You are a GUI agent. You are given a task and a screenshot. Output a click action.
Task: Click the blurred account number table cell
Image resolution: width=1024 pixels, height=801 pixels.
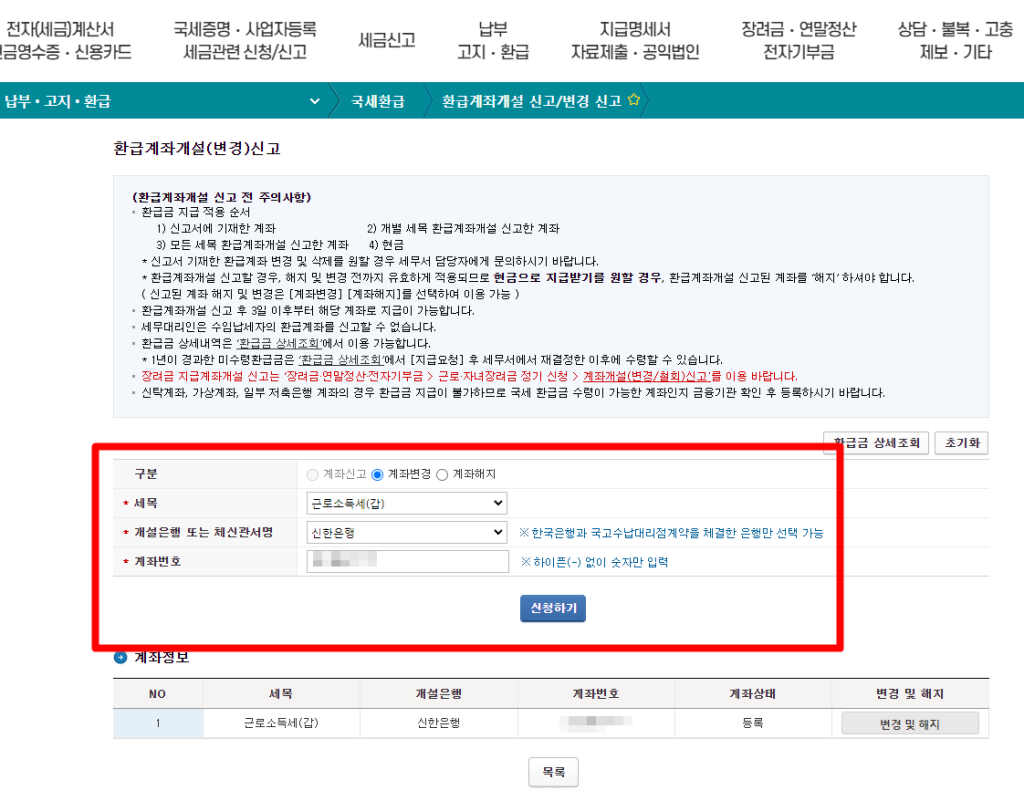click(596, 722)
